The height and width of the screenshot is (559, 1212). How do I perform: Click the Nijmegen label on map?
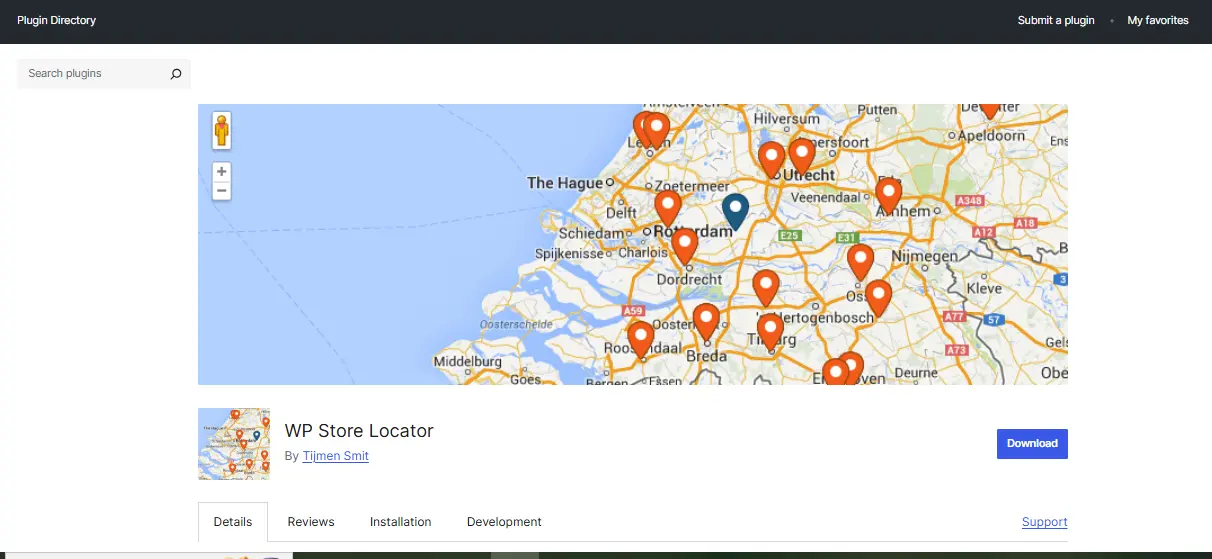click(925, 257)
